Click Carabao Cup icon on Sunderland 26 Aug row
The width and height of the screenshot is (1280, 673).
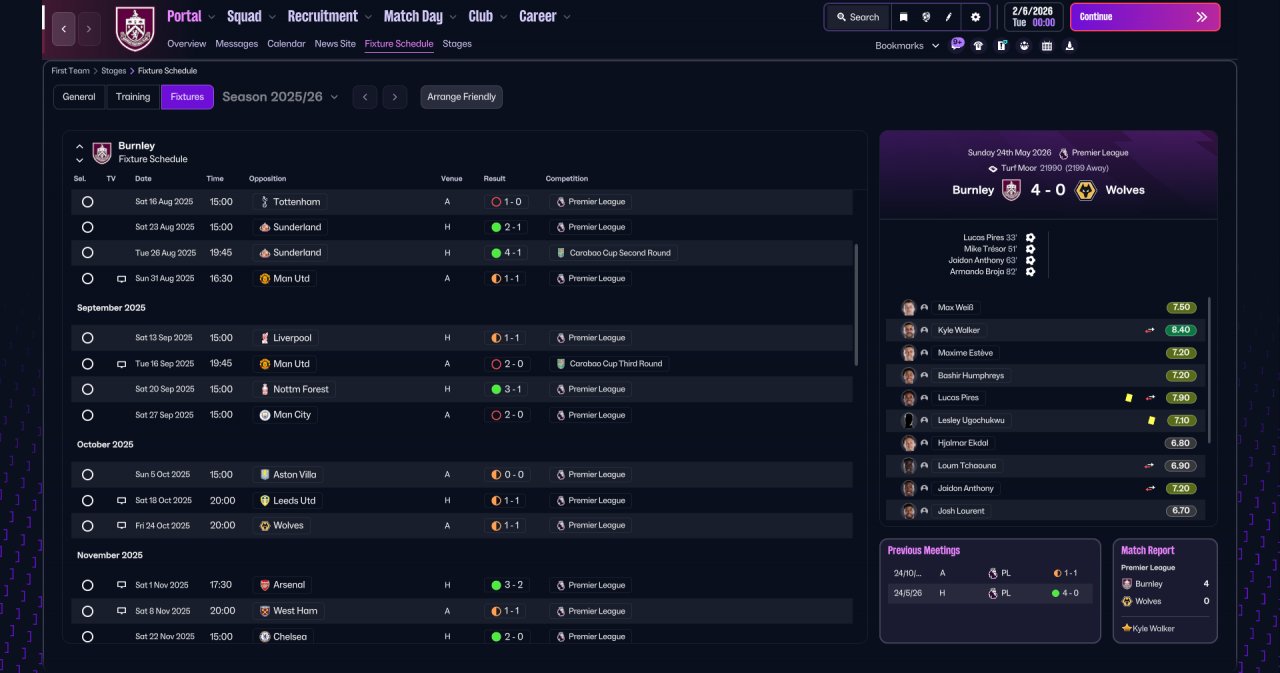coord(561,253)
